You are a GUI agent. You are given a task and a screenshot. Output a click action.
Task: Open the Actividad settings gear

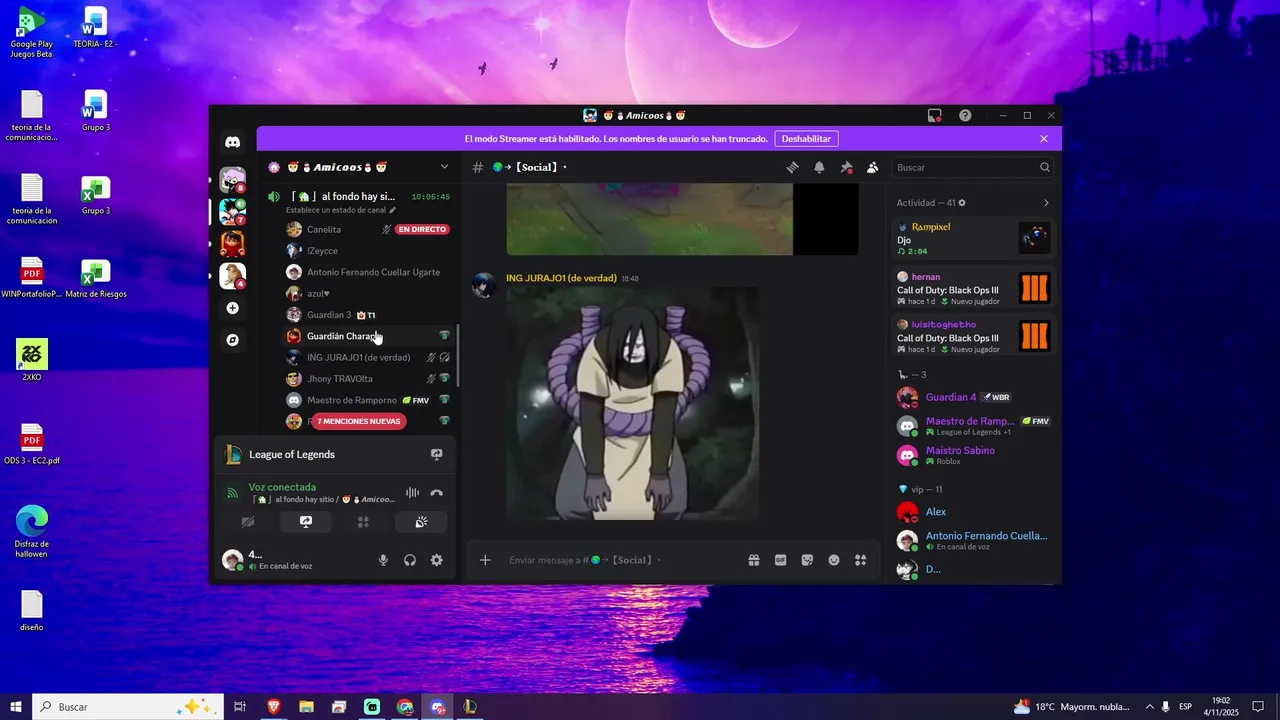point(962,203)
